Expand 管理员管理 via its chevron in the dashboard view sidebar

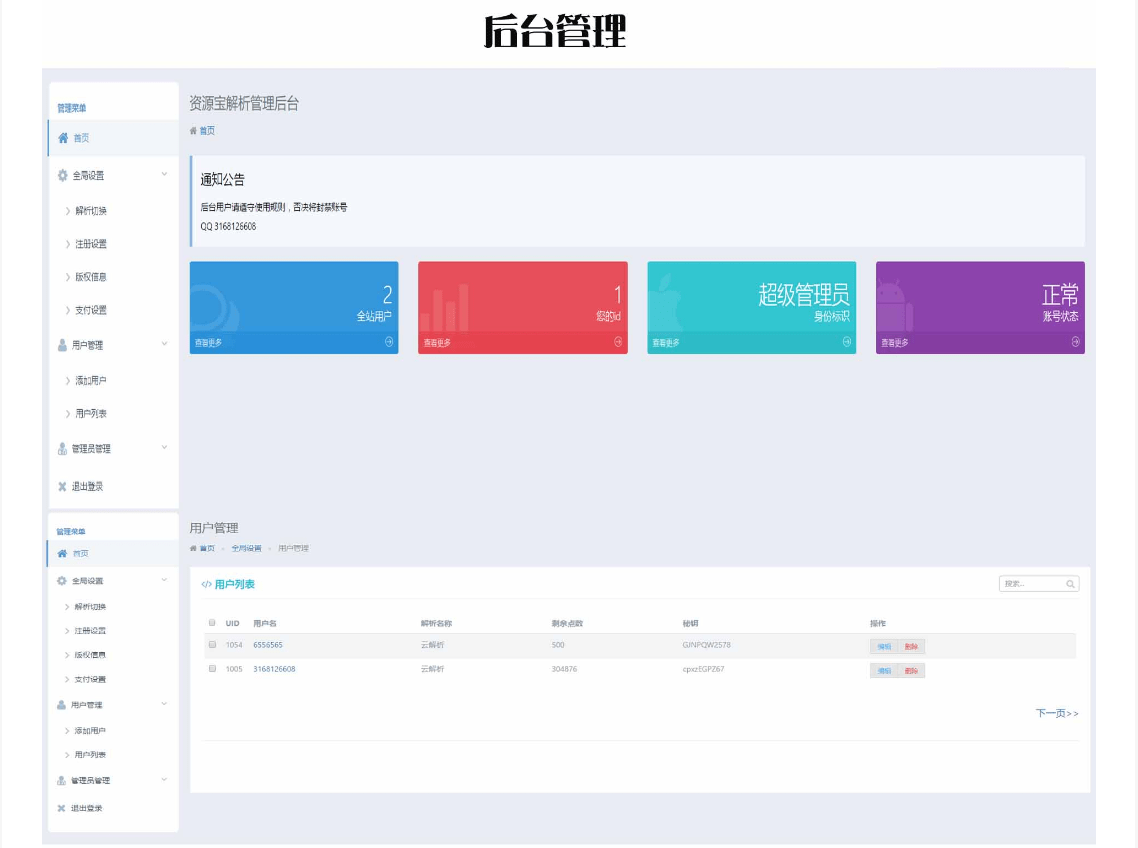coord(165,447)
